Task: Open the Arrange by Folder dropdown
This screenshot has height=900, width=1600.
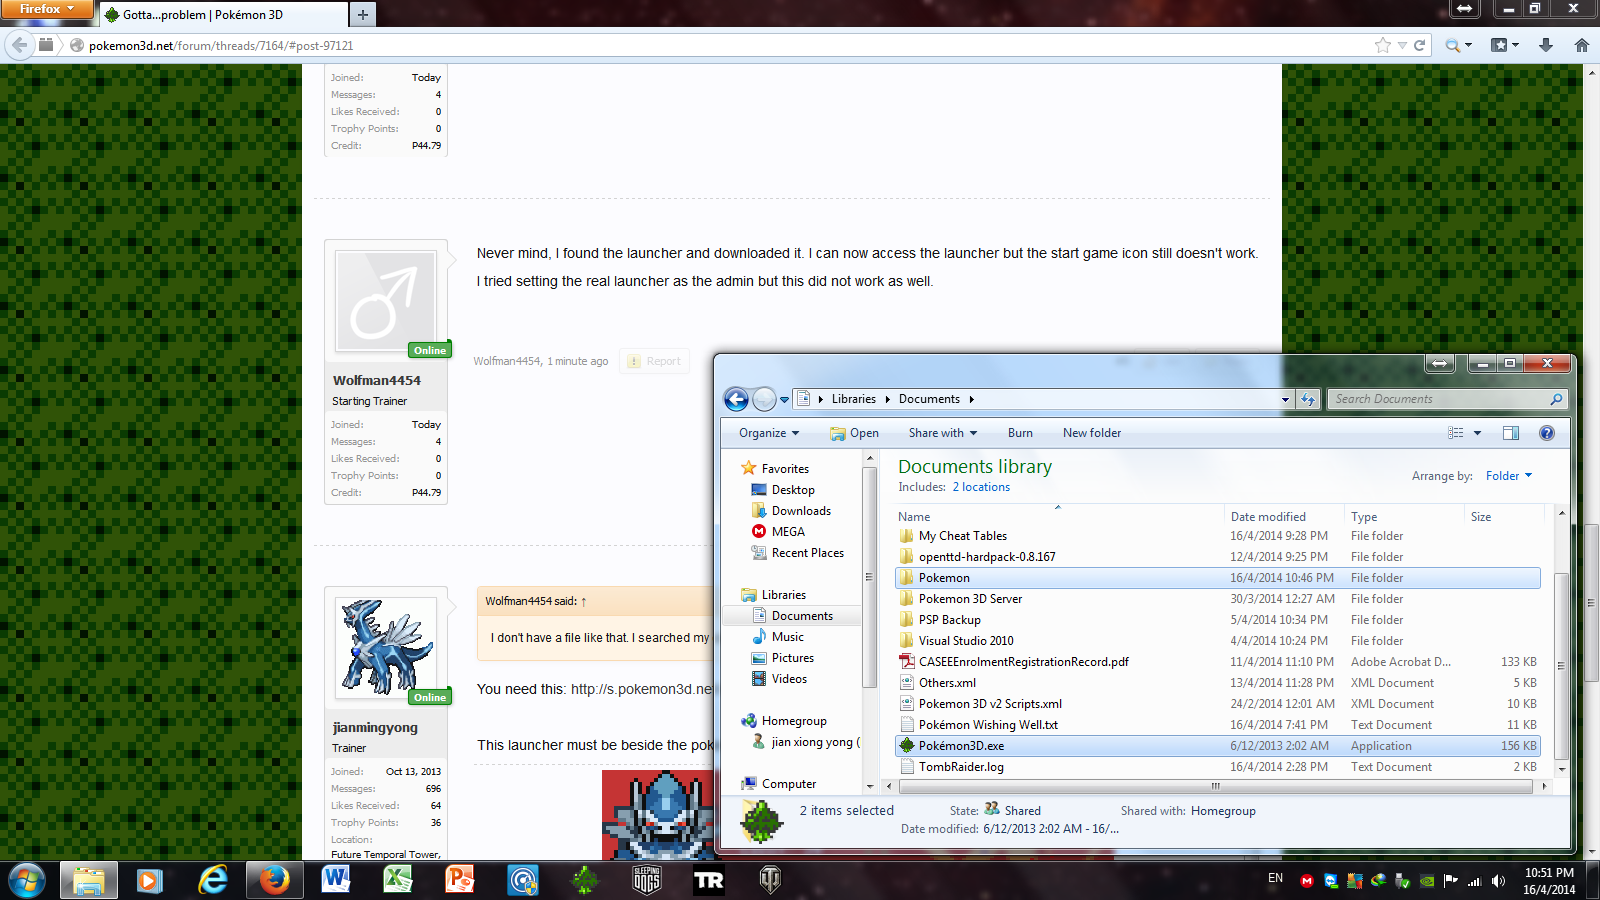Action: click(x=1509, y=476)
